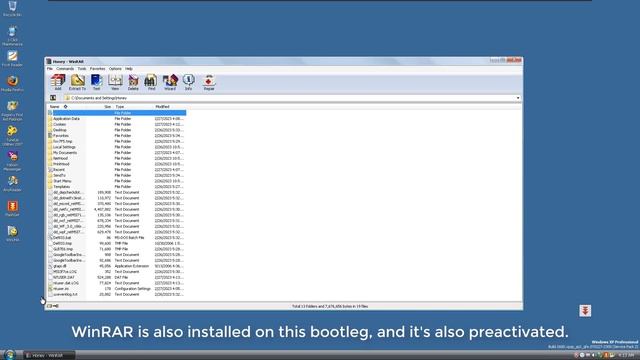The width and height of the screenshot is (640, 360).
Task: Click the Add toolbar icon in WinRAR
Action: (x=58, y=82)
